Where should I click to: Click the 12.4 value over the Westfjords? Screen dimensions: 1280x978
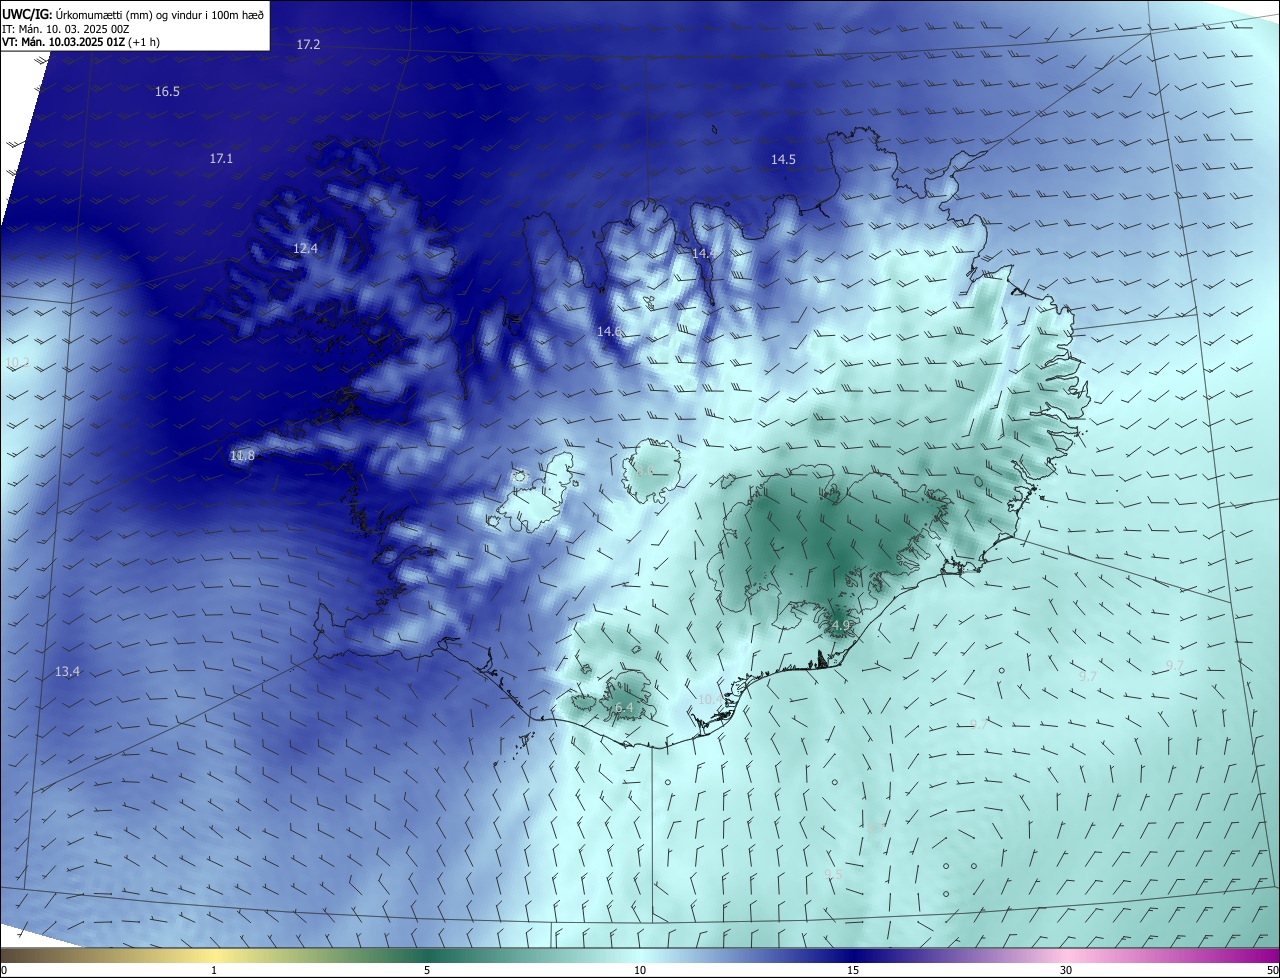click(305, 249)
